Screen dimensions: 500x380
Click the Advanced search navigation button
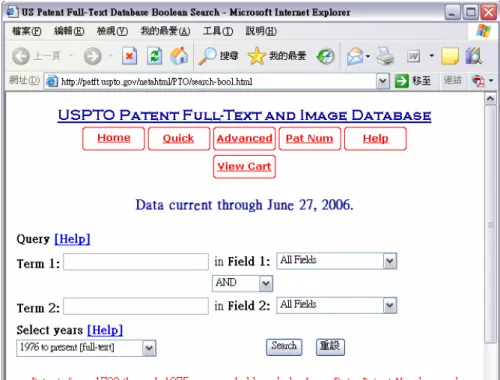pos(244,138)
